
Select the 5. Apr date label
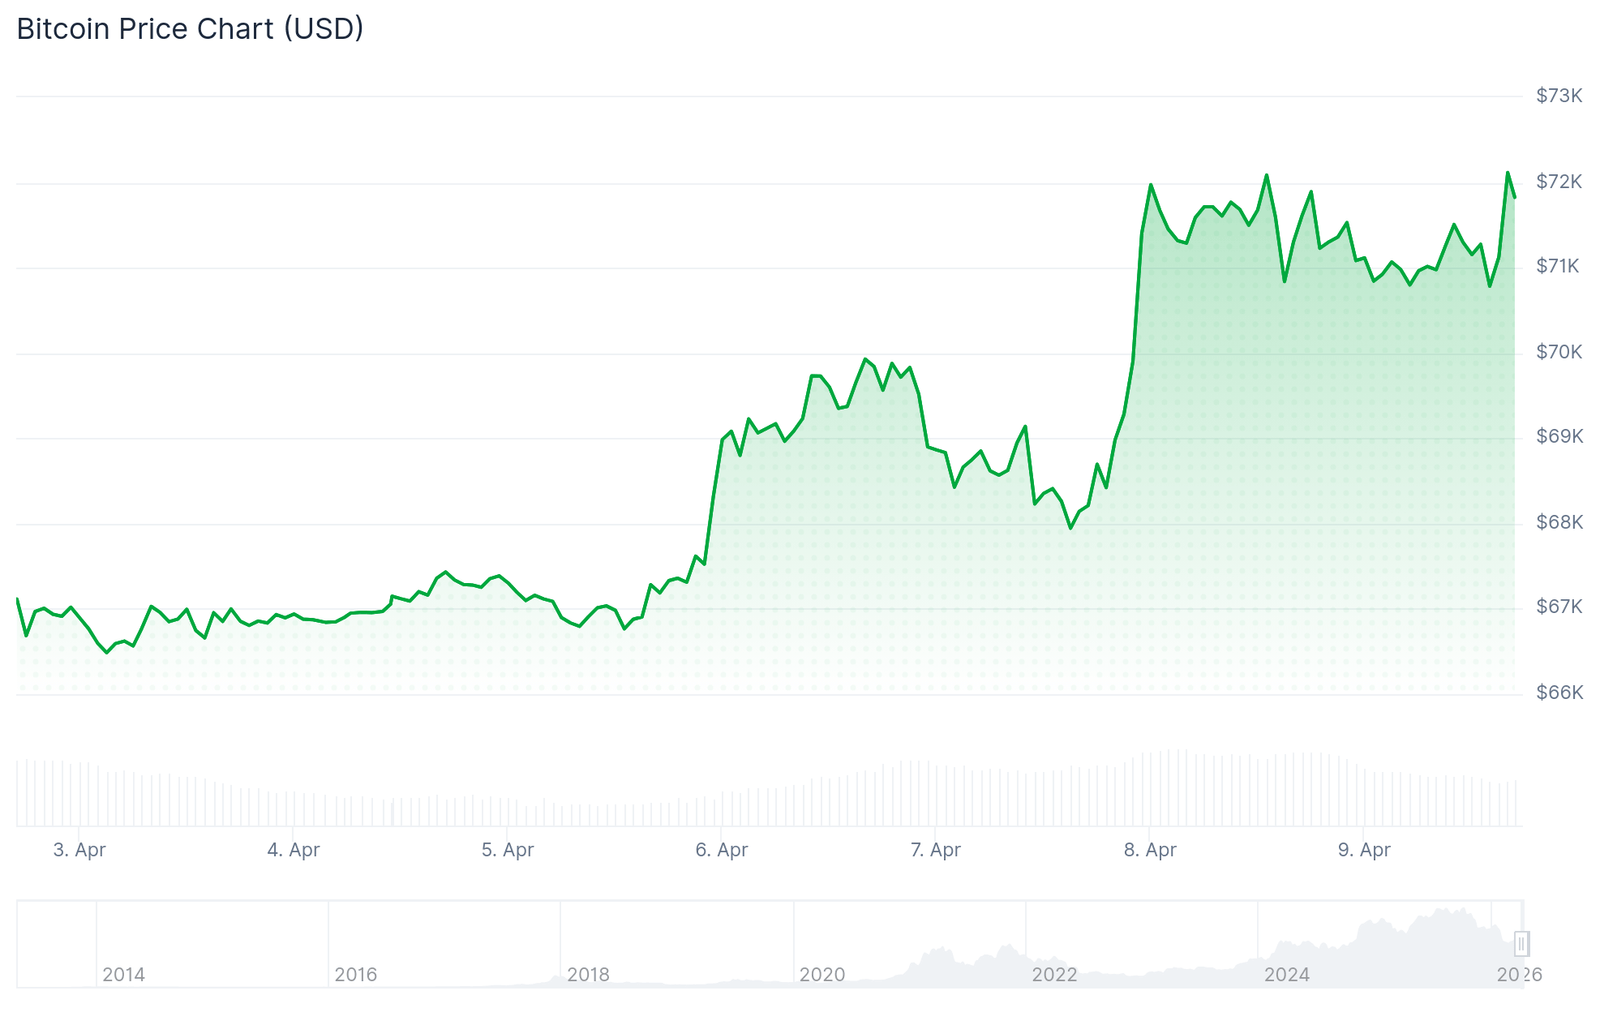(x=507, y=850)
